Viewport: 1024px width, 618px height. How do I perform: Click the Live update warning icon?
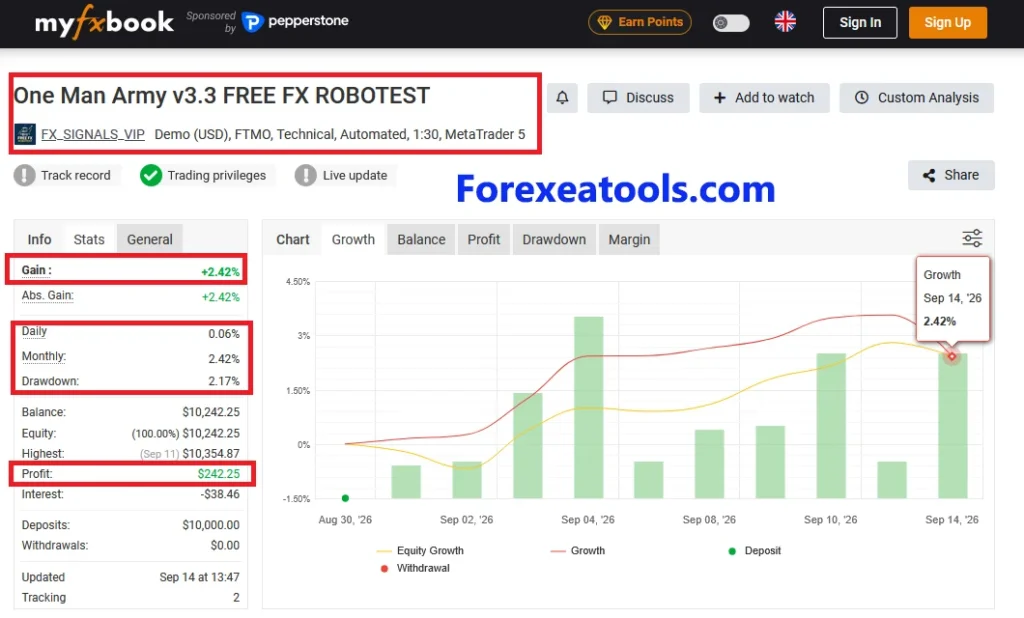[305, 175]
